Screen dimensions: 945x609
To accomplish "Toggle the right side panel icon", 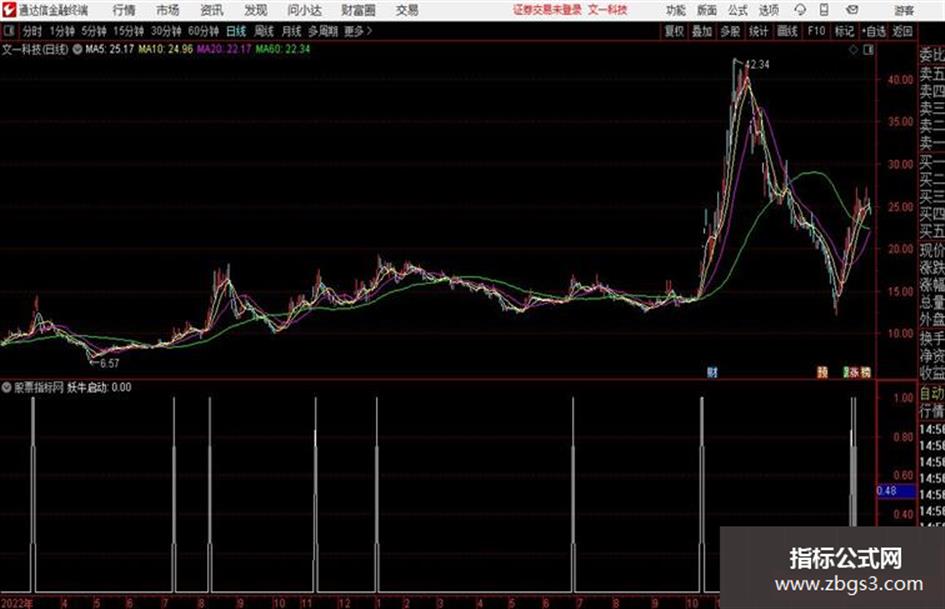I will tap(868, 50).
